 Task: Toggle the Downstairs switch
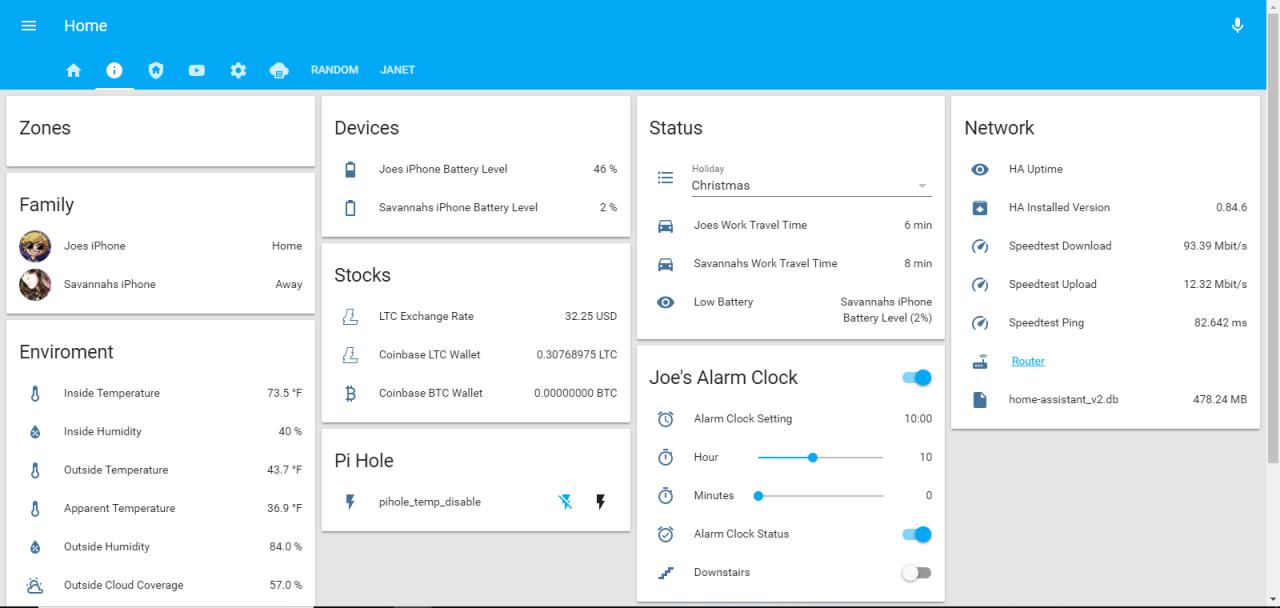coord(916,573)
